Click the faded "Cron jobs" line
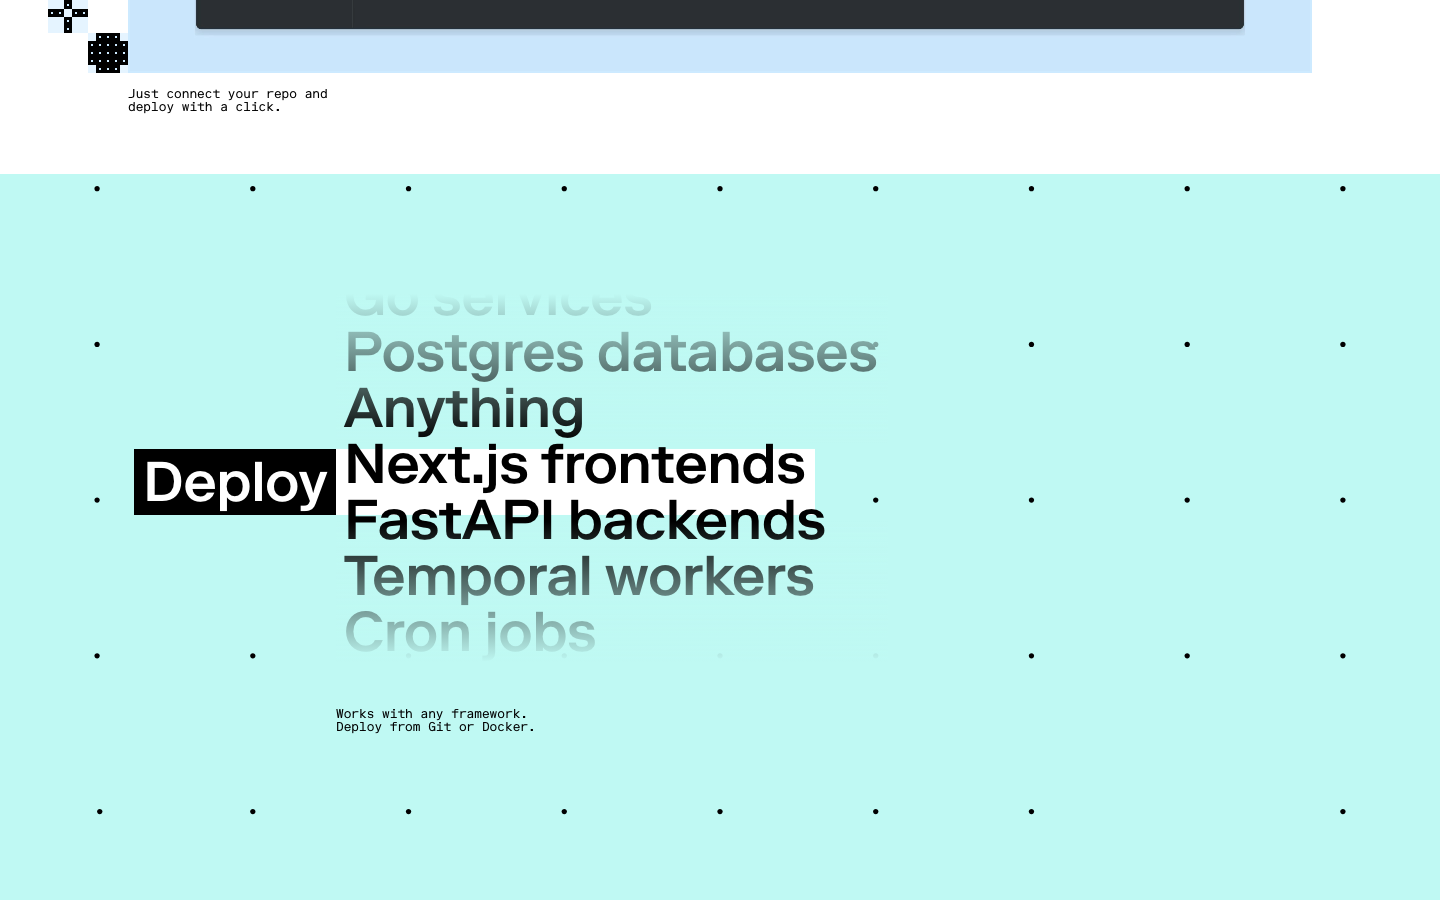 [470, 633]
